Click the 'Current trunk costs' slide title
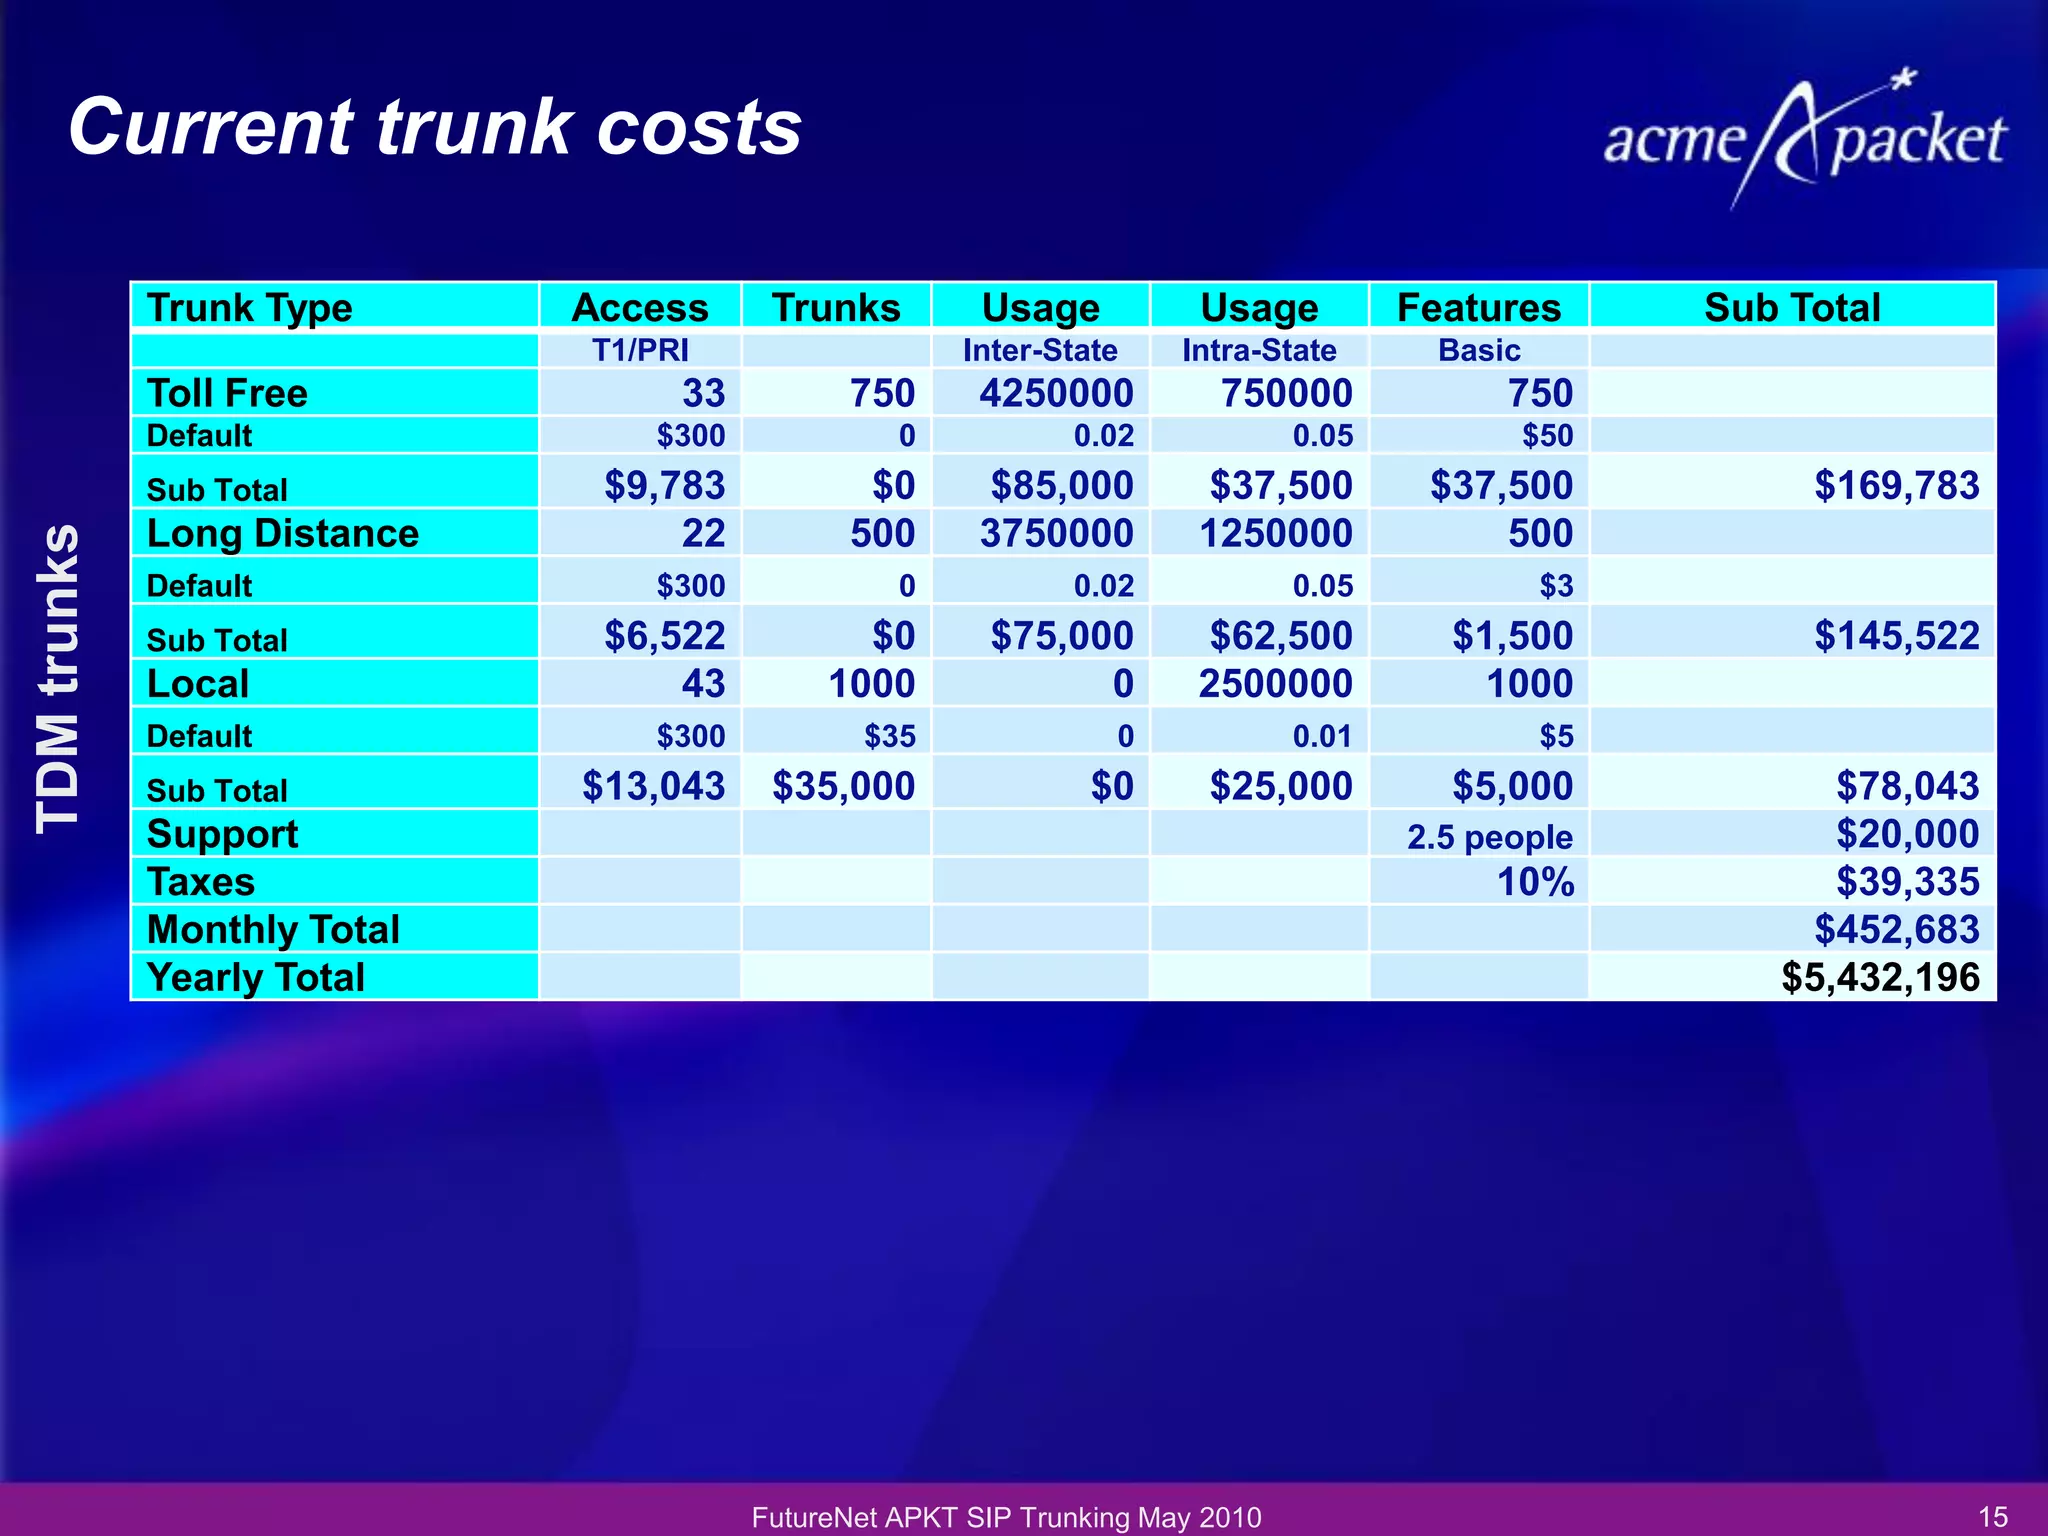Image resolution: width=2048 pixels, height=1536 pixels. [x=435, y=127]
